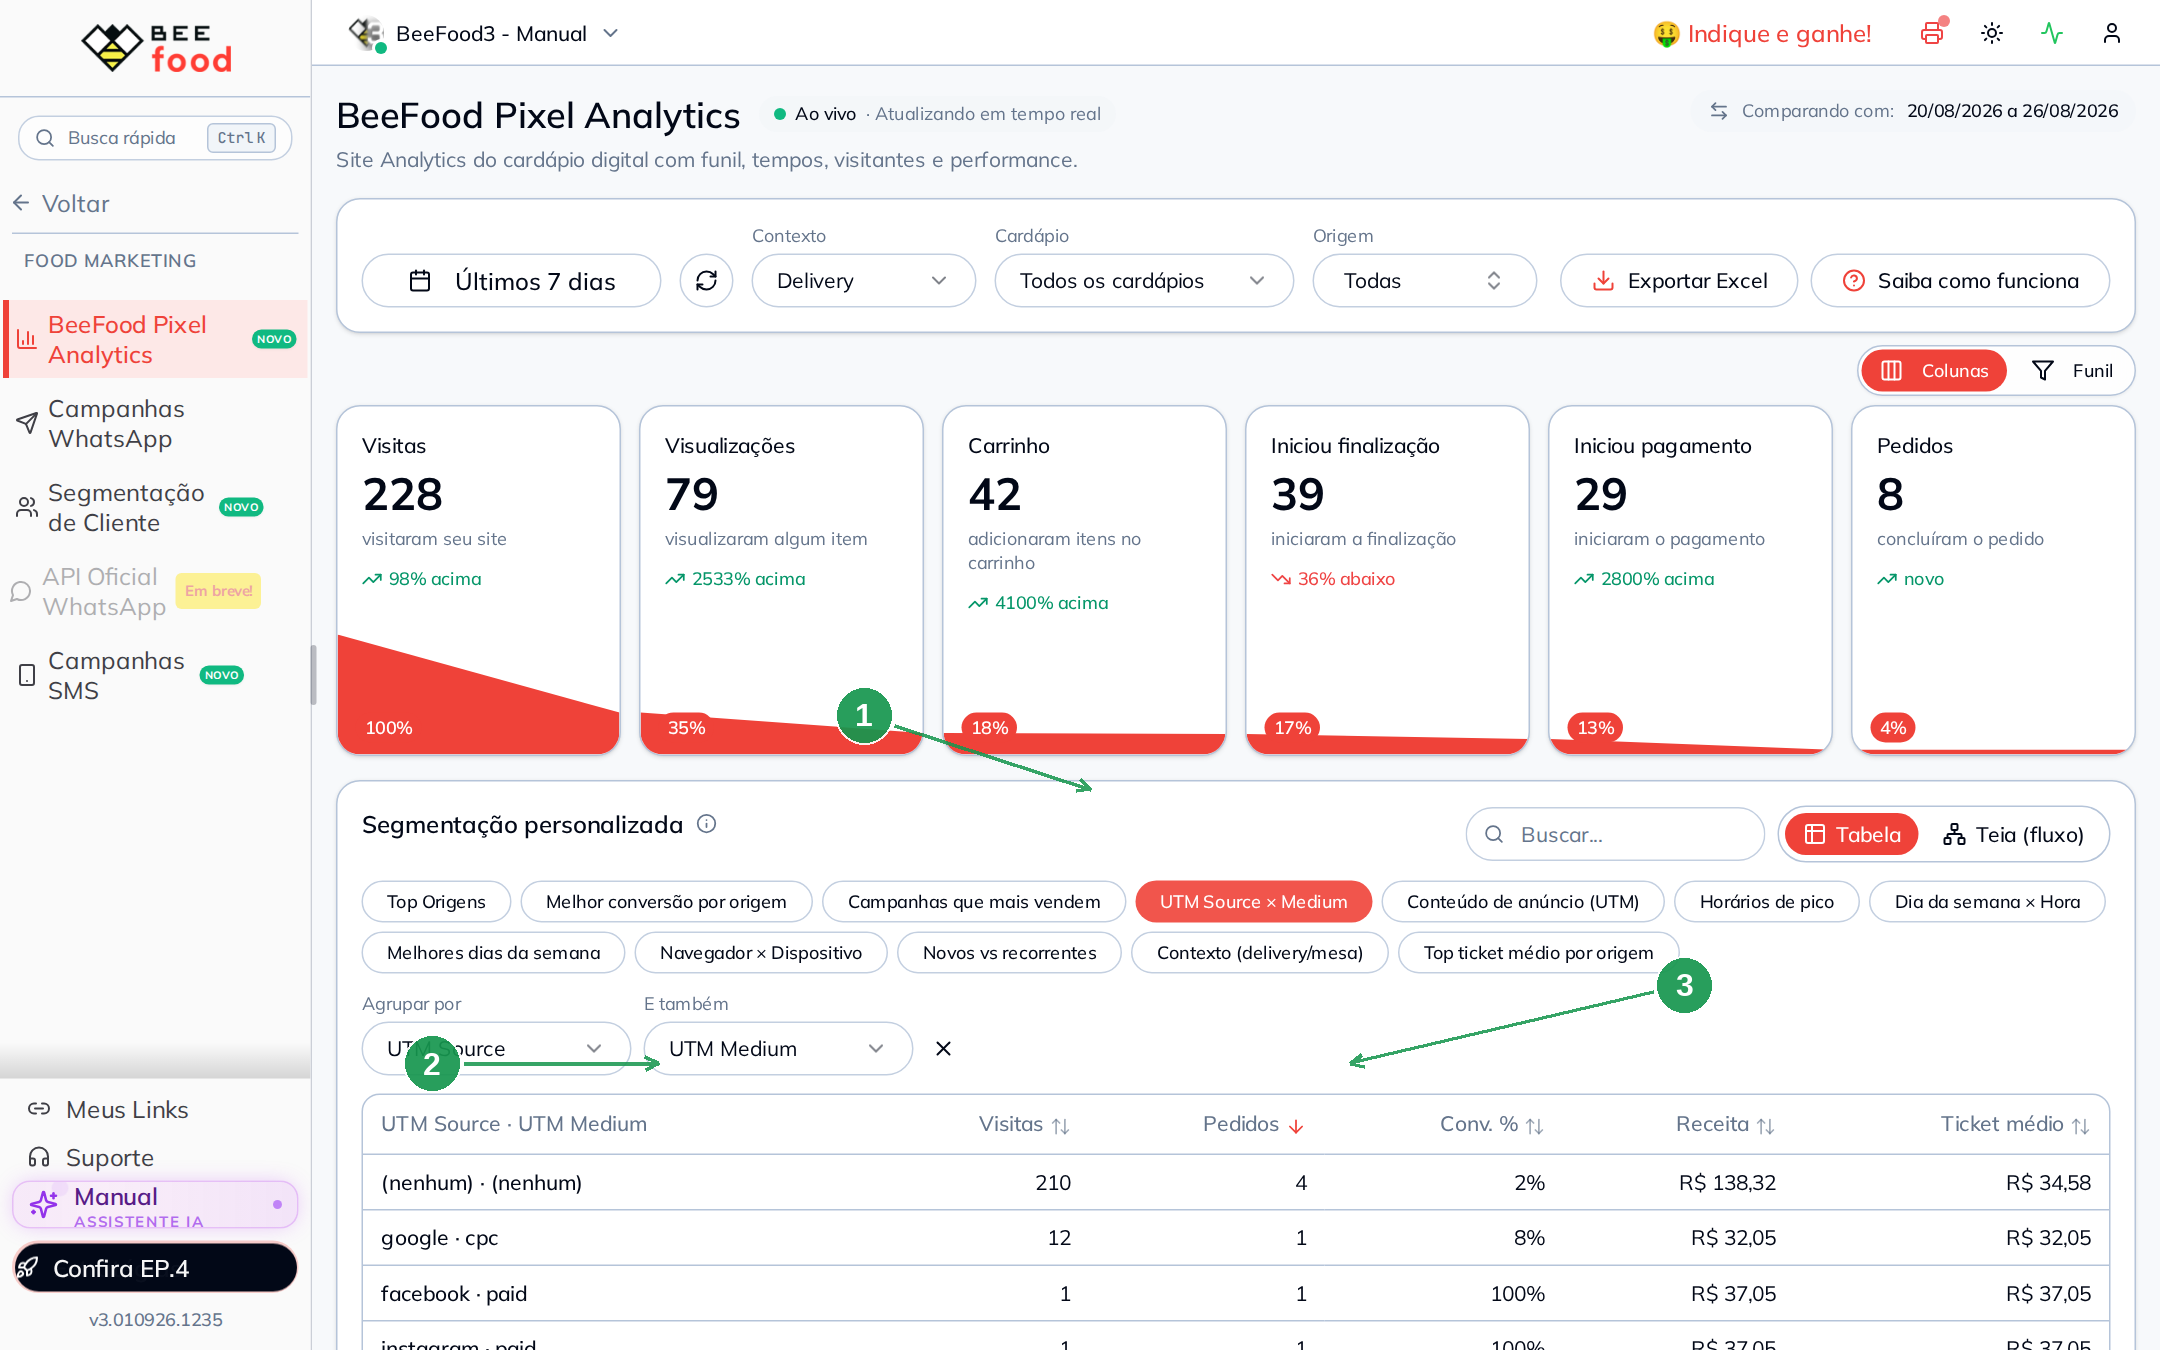The width and height of the screenshot is (2160, 1350).
Task: Select the Horários de pico chip
Action: [x=1767, y=901]
